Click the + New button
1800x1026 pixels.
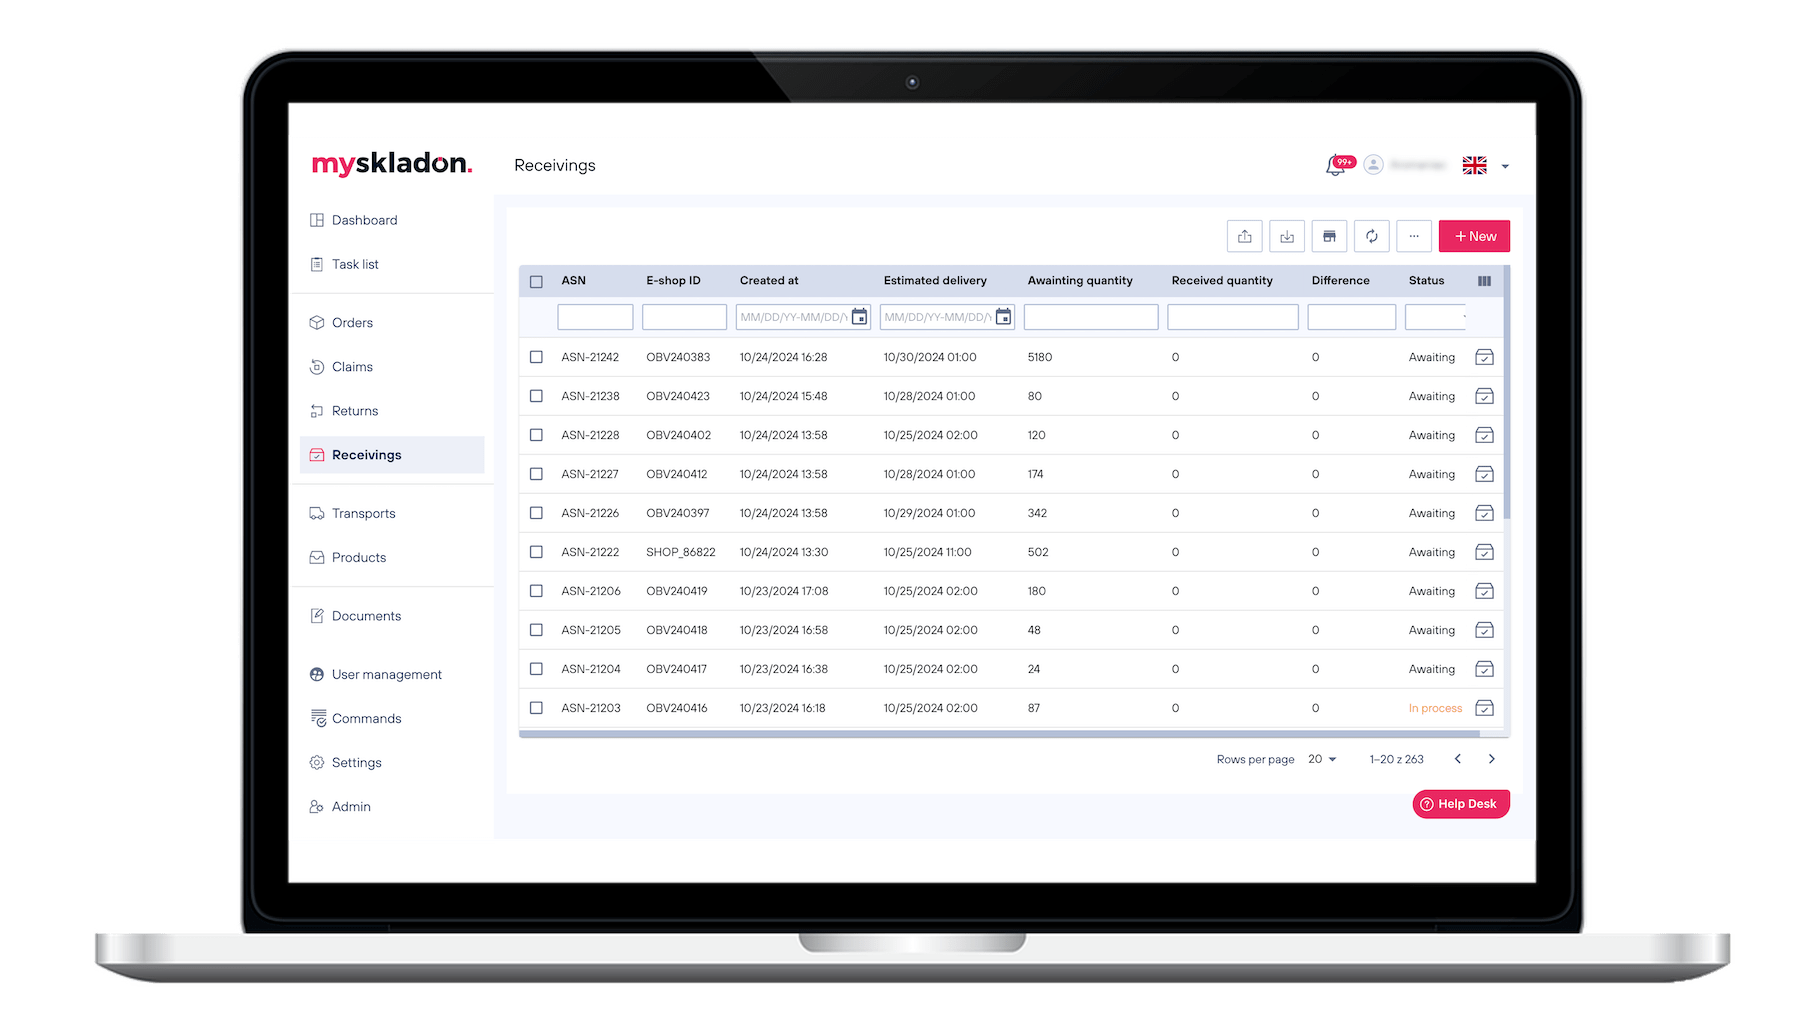point(1474,236)
